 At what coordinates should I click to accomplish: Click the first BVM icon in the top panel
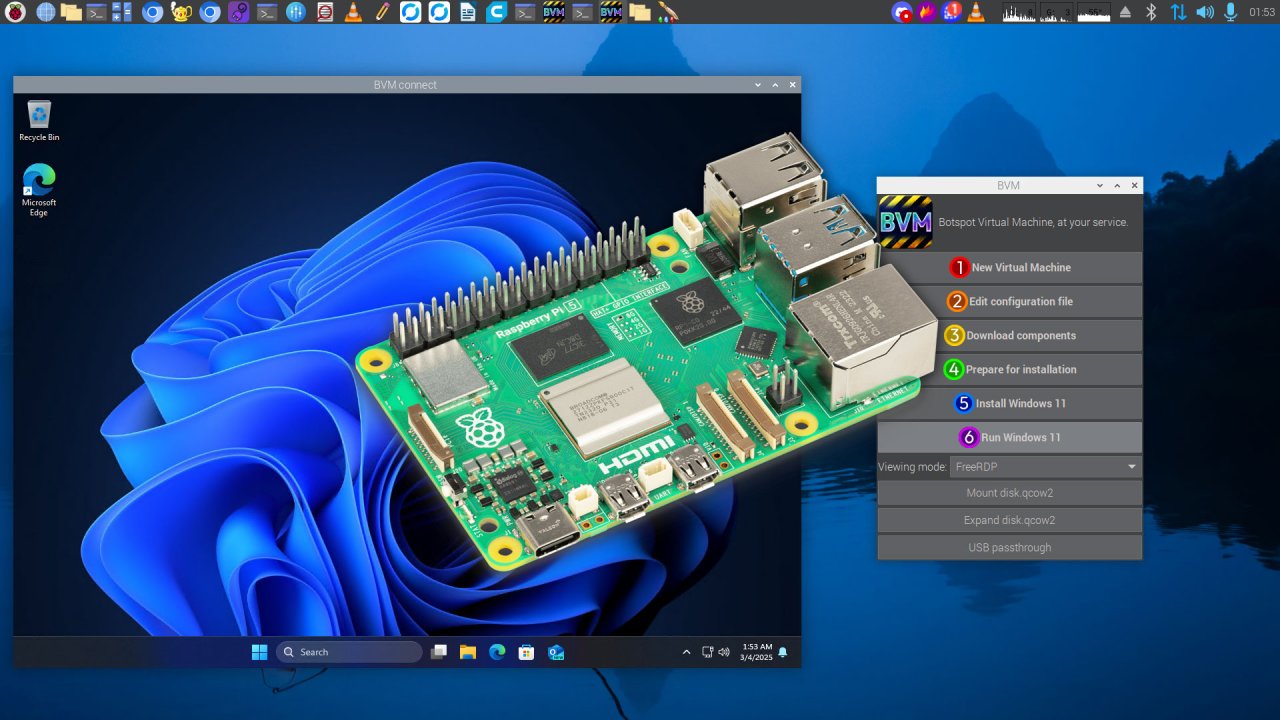(554, 12)
